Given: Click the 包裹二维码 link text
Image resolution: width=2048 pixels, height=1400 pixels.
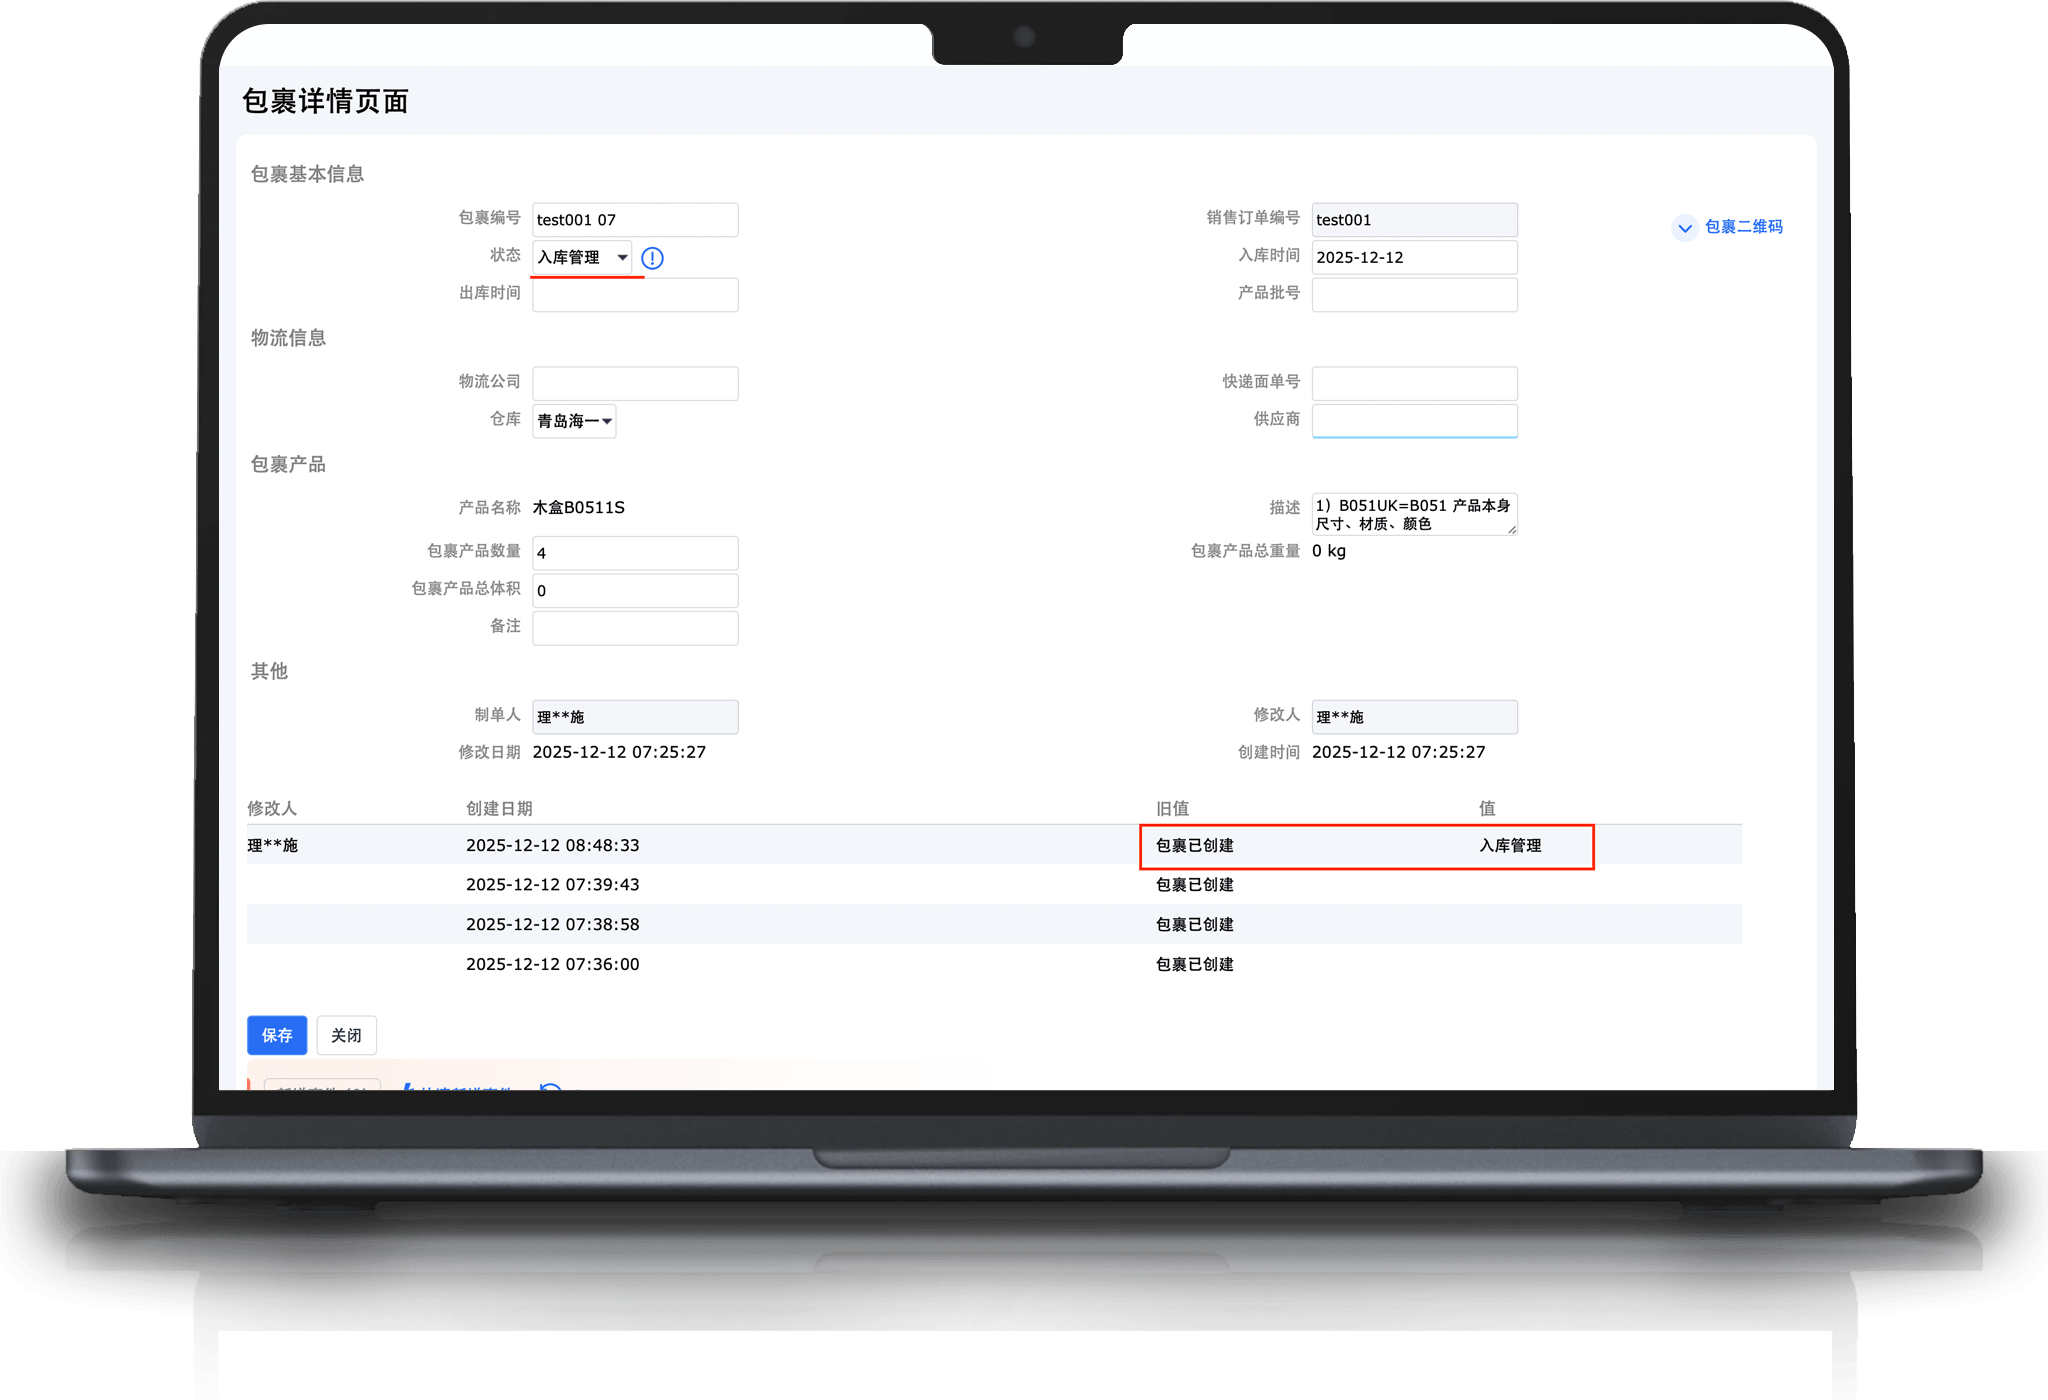Looking at the screenshot, I should [x=1743, y=227].
